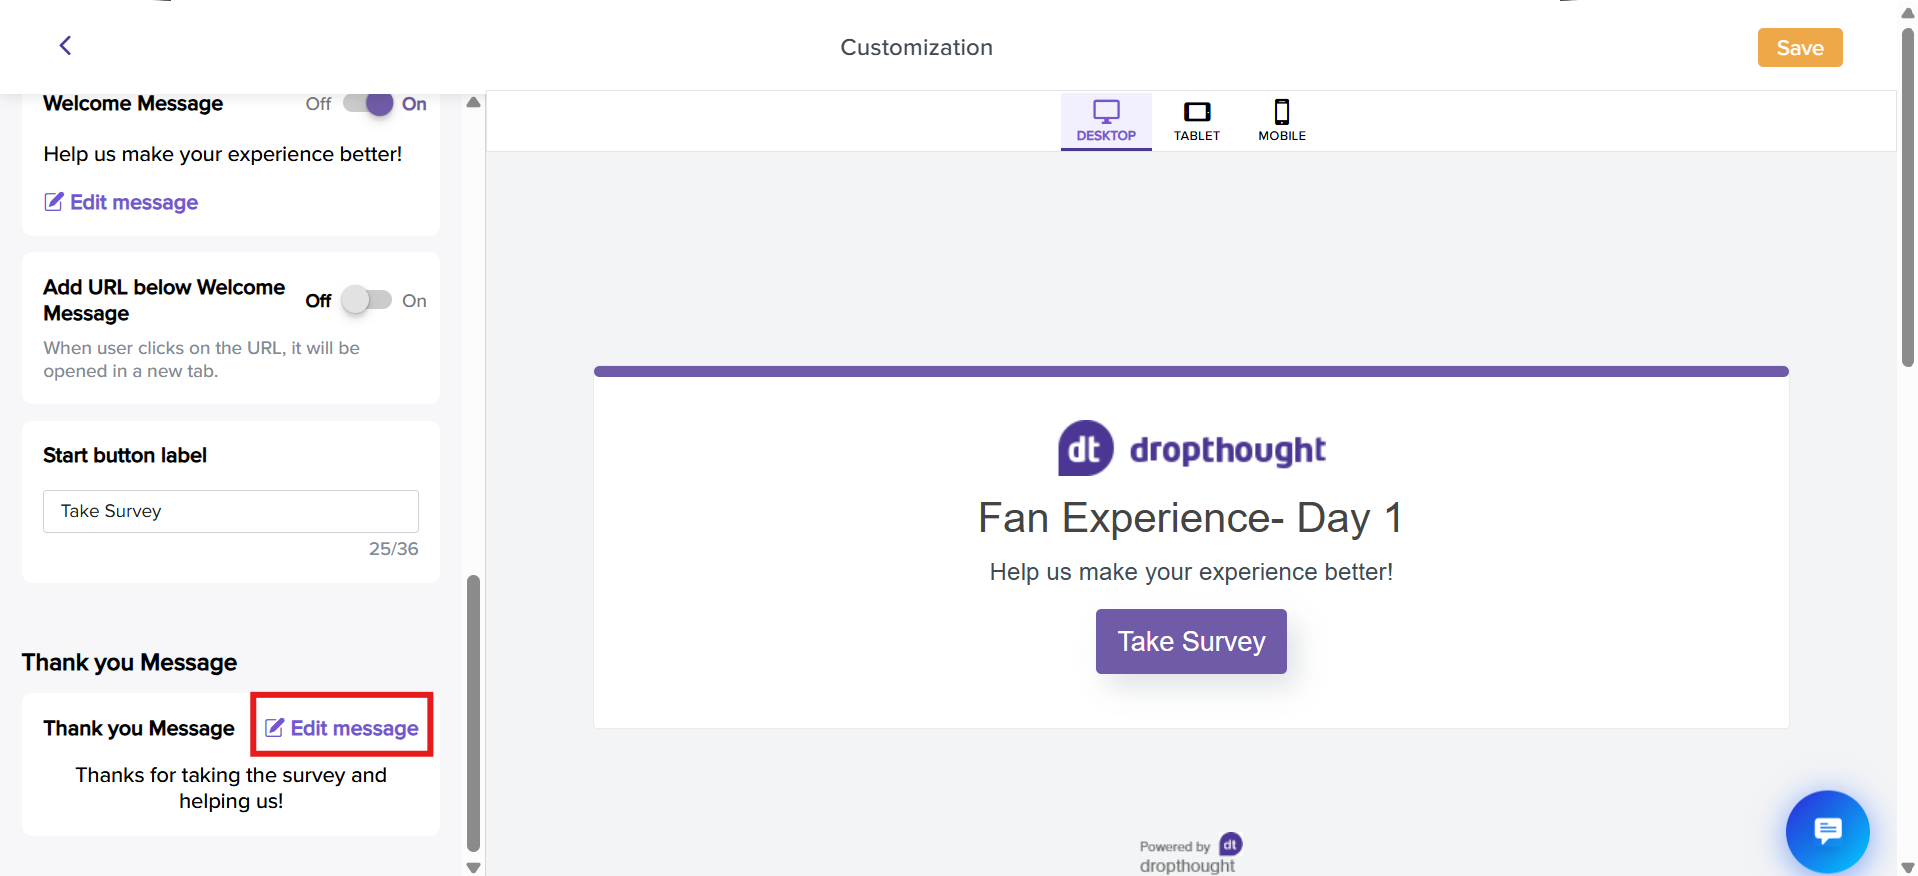1918x876 pixels.
Task: Click the Take Survey preview button
Action: point(1191,641)
